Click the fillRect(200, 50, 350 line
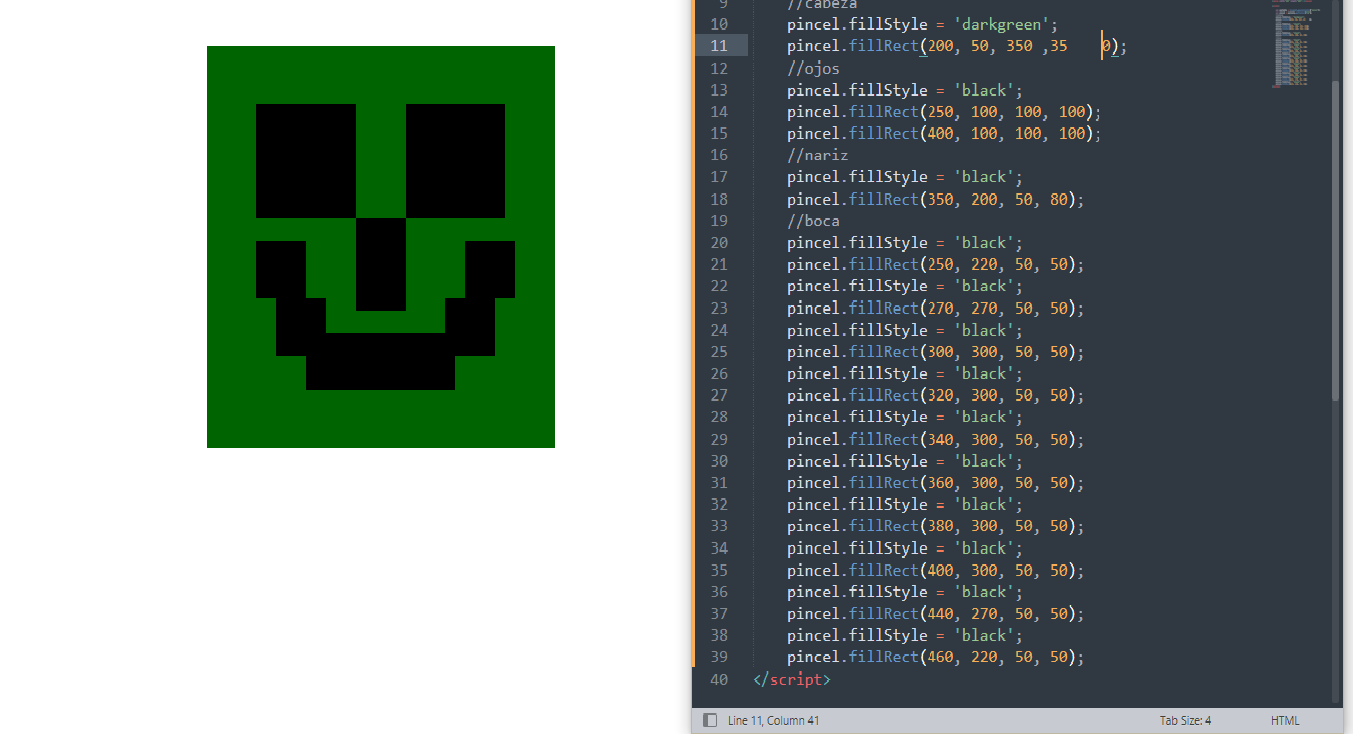The height and width of the screenshot is (734, 1353). click(x=957, y=46)
